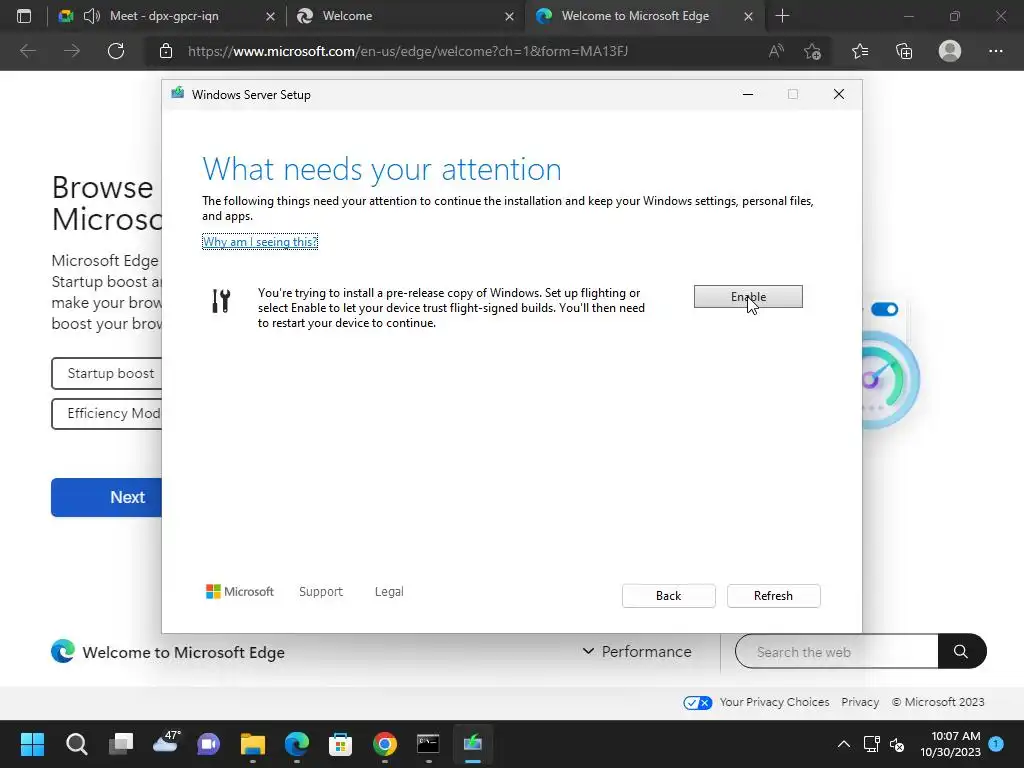Close the Welcome to Microsoft Edge tab
Image resolution: width=1024 pixels, height=768 pixels.
coord(748,16)
